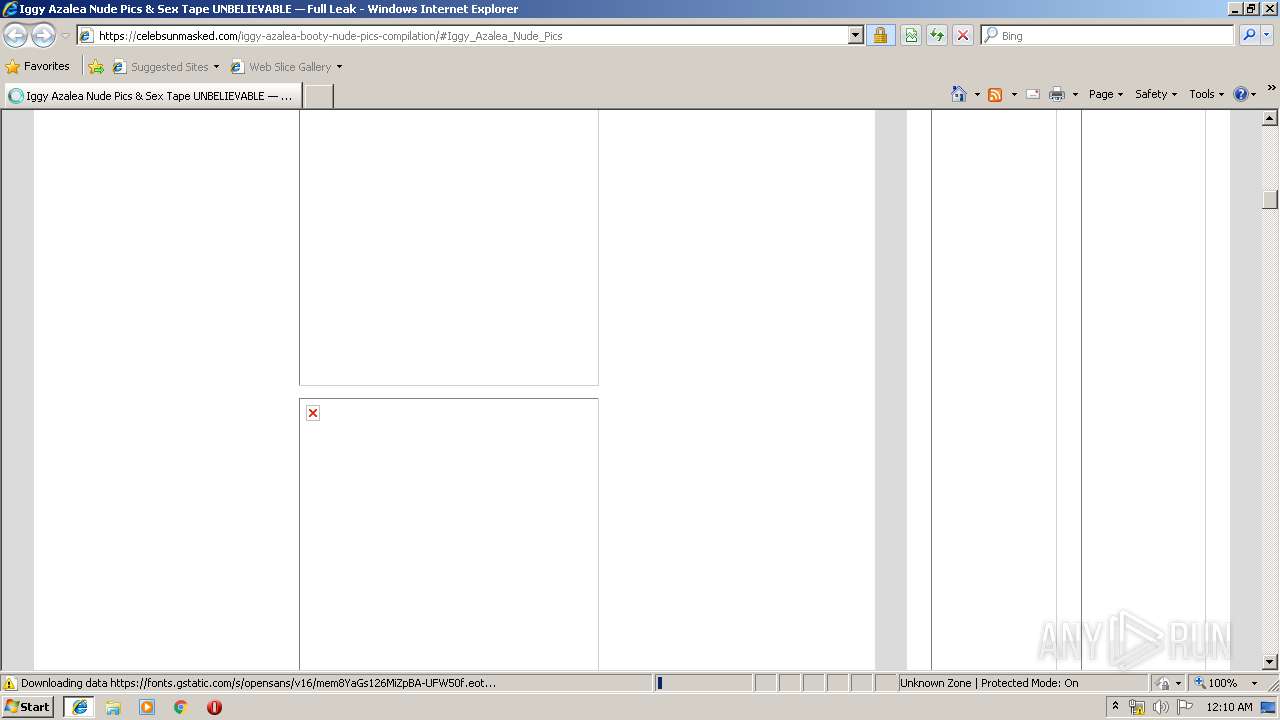Click into the address bar URL field

(x=462, y=36)
